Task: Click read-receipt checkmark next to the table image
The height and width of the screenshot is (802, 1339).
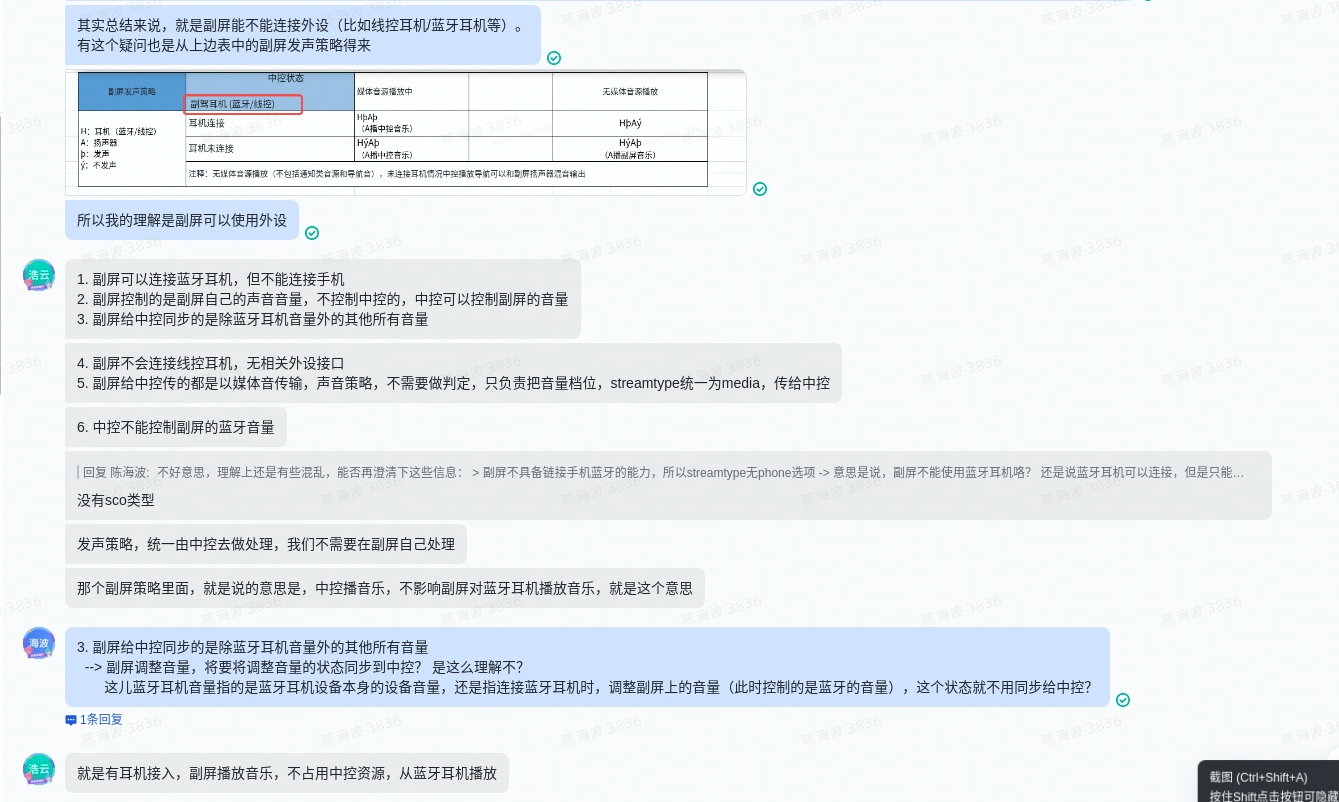Action: click(760, 189)
